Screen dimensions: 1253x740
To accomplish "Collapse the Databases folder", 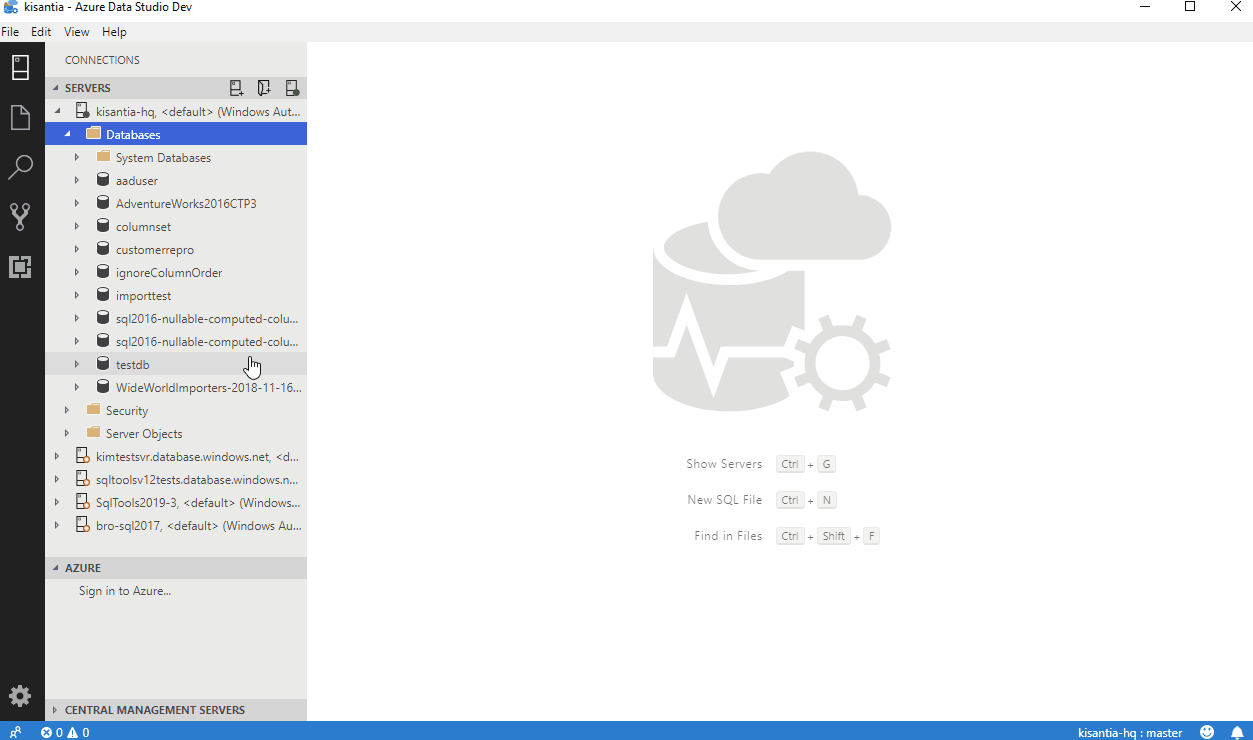I will click(68, 134).
